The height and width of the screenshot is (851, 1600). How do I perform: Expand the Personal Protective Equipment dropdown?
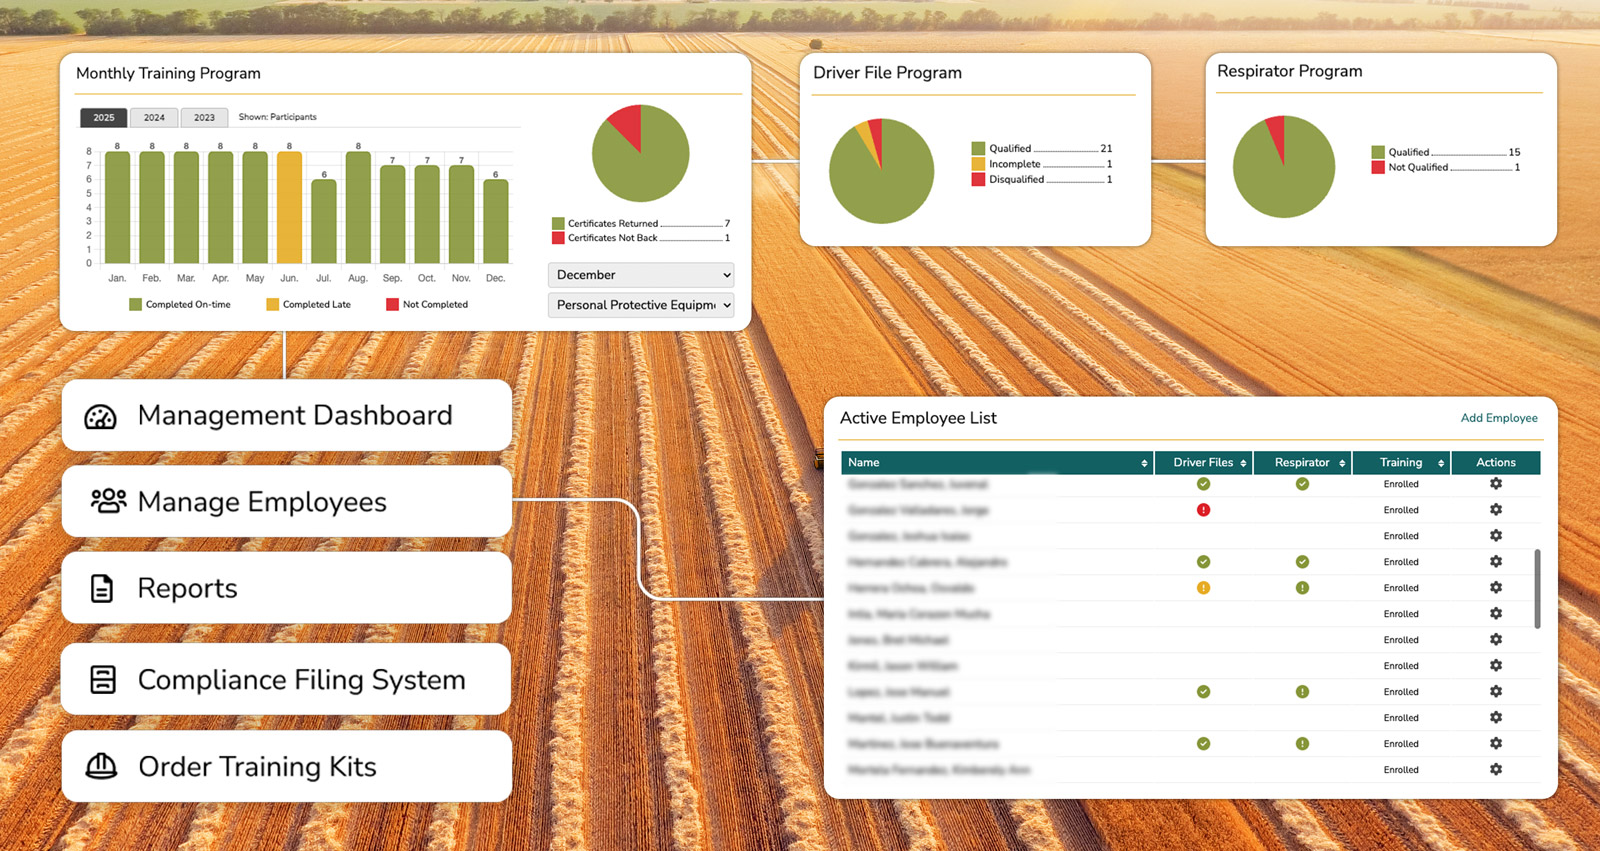pyautogui.click(x=641, y=305)
